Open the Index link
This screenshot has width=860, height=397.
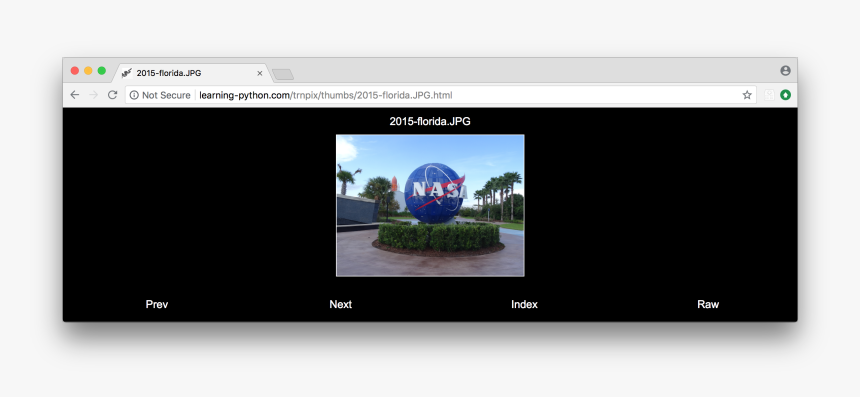(524, 304)
